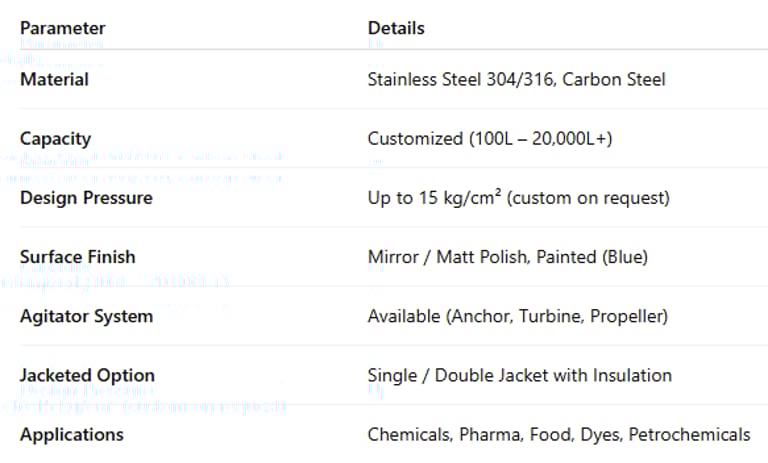This screenshot has height=463, width=768.
Task: Click the "Carbon Steel" material text
Action: click(614, 79)
